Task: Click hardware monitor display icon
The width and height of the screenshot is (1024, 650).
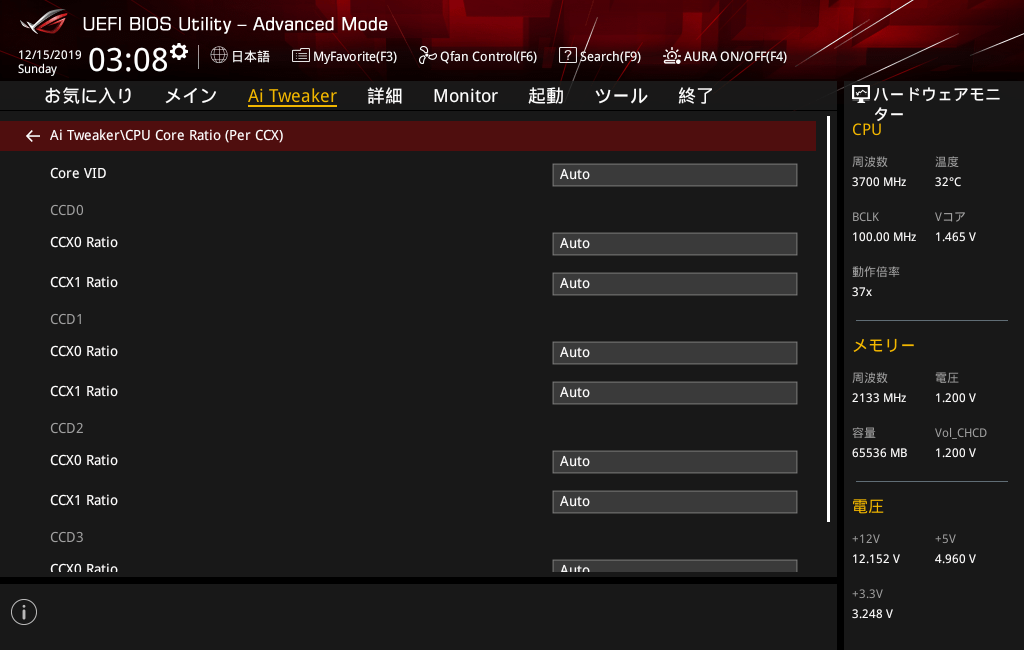Action: click(x=861, y=95)
